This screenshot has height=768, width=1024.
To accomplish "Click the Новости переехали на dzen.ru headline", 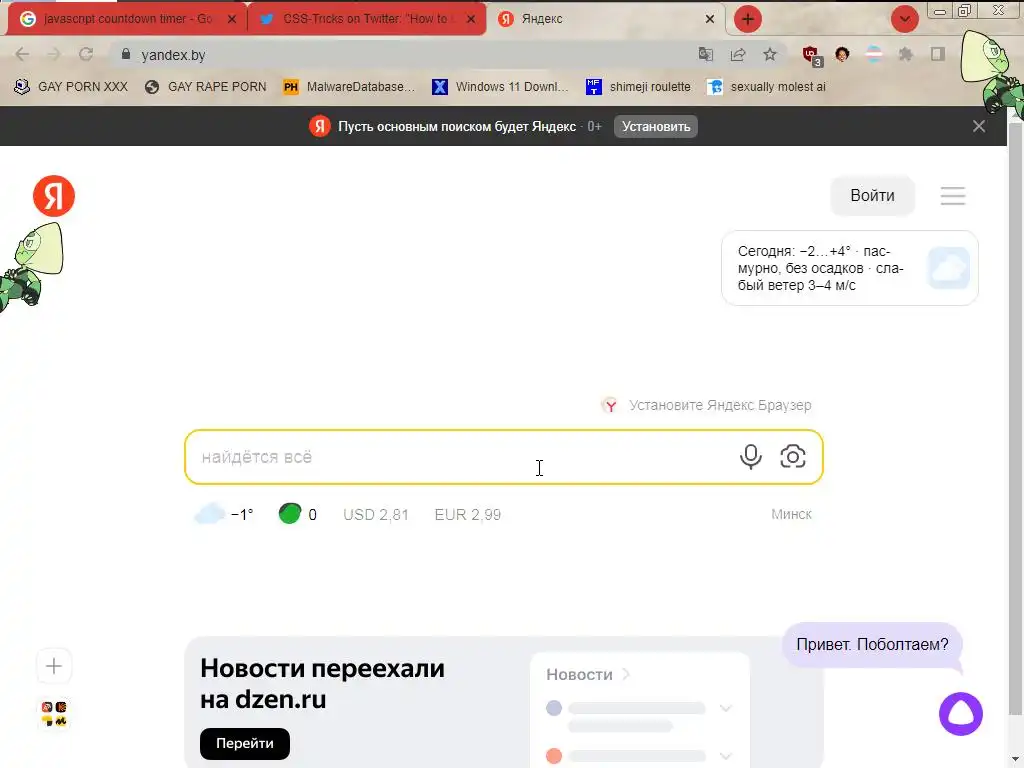I will [323, 684].
